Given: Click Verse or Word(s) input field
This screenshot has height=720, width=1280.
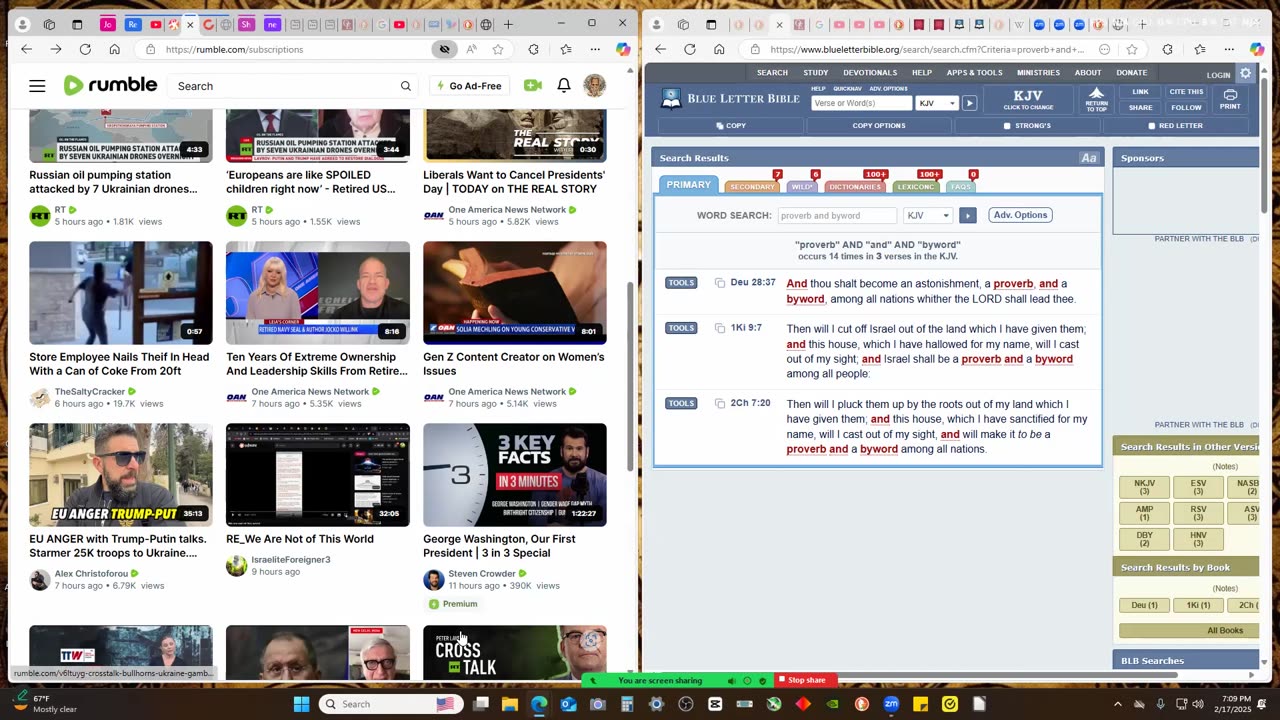Looking at the screenshot, I should tap(862, 103).
